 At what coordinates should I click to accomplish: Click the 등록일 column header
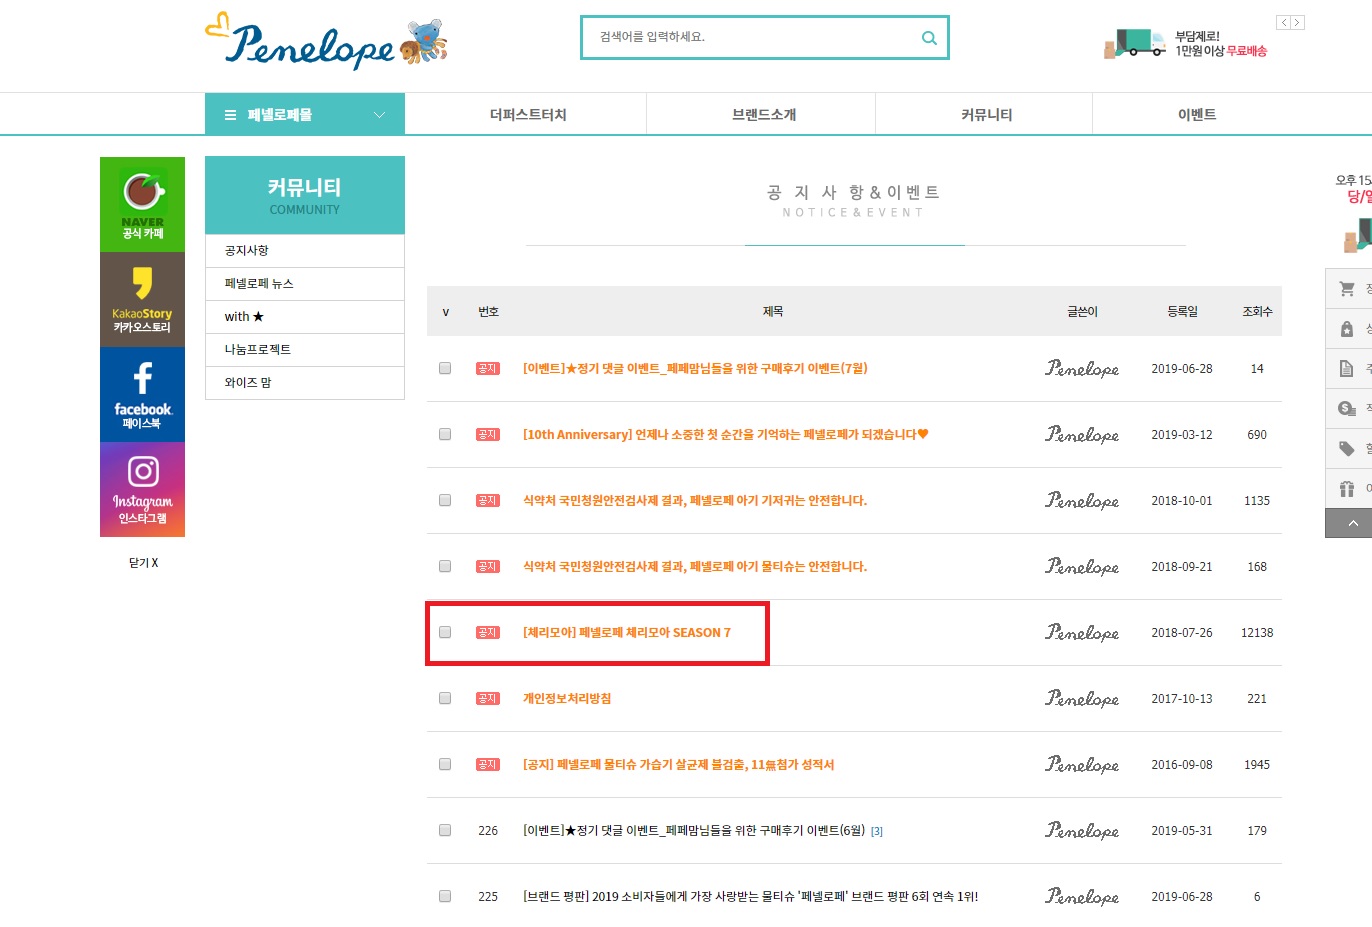coord(1182,312)
